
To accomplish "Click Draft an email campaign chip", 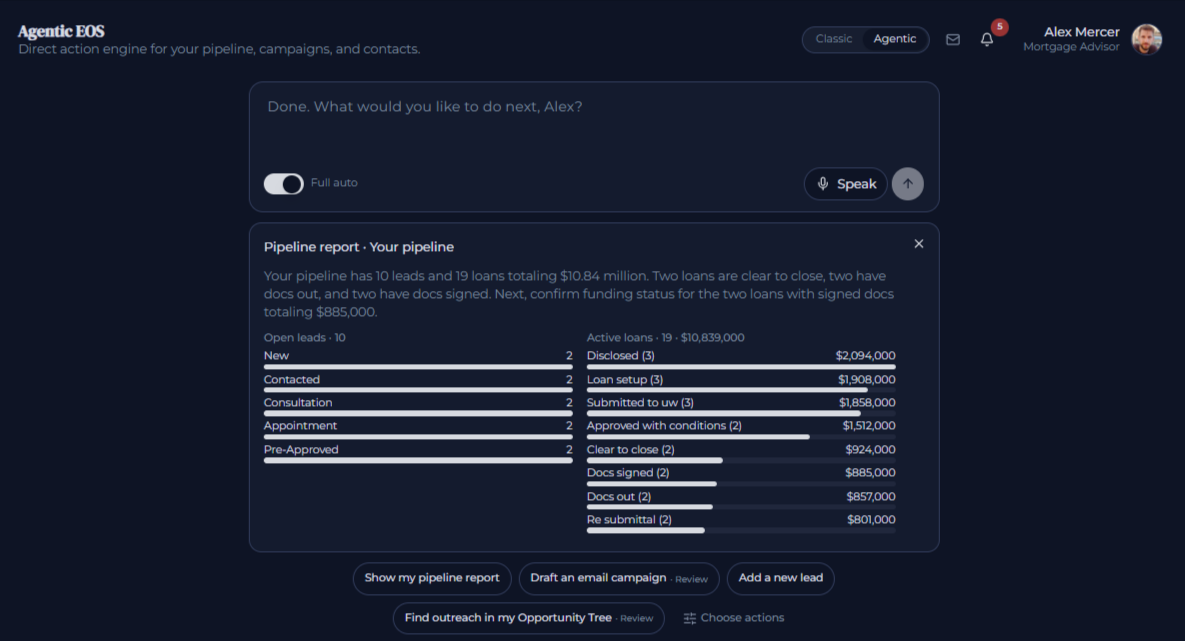I will 619,578.
